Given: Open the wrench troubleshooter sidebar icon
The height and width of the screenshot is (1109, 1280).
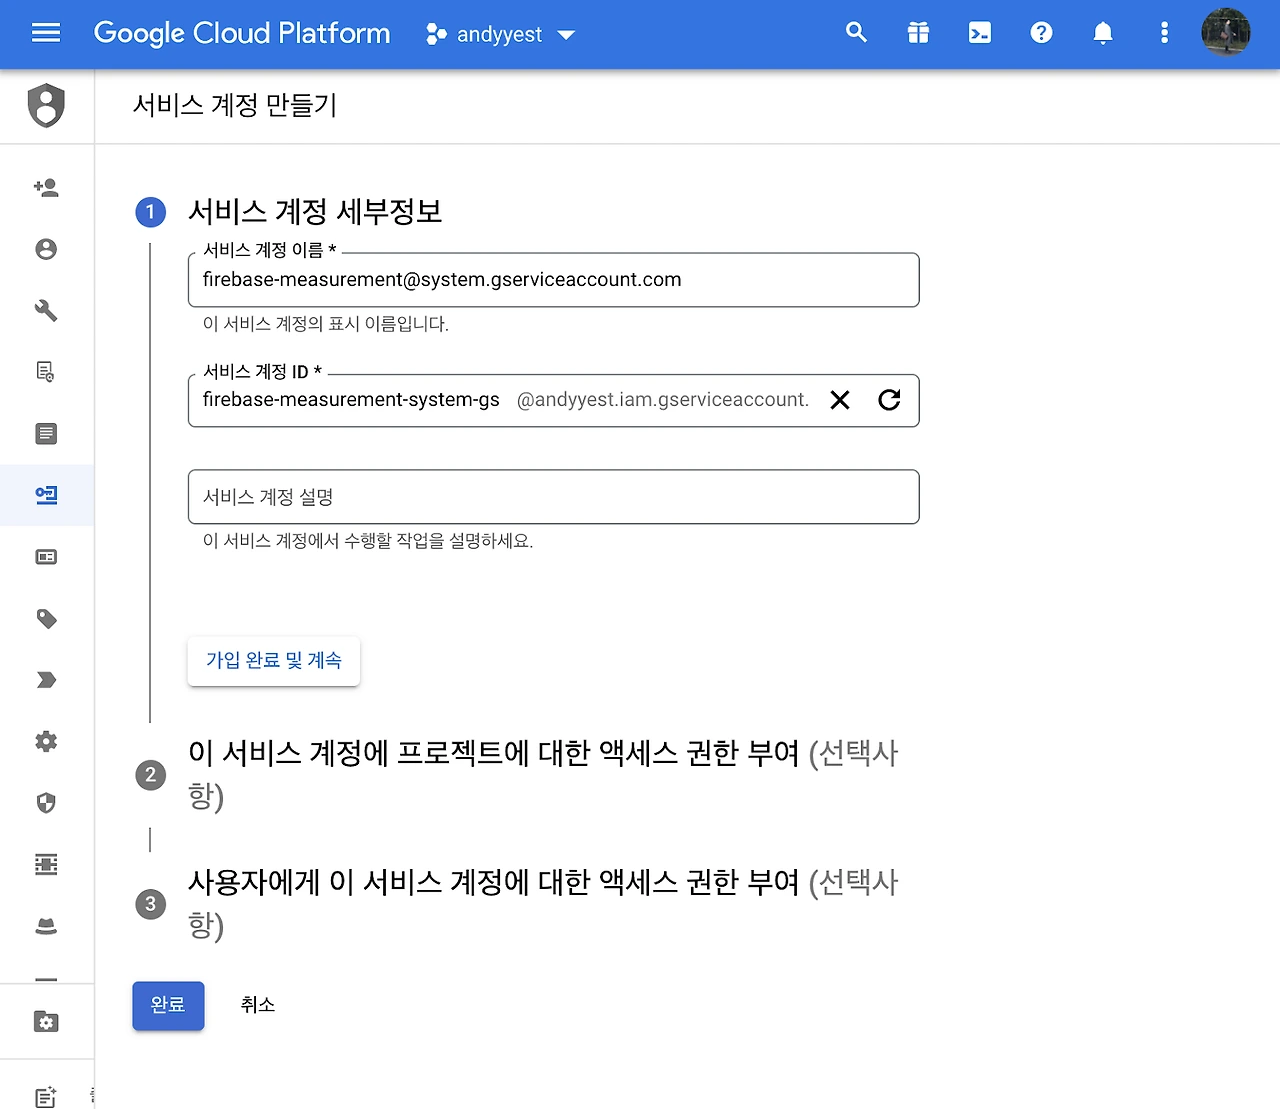Looking at the screenshot, I should click(46, 310).
